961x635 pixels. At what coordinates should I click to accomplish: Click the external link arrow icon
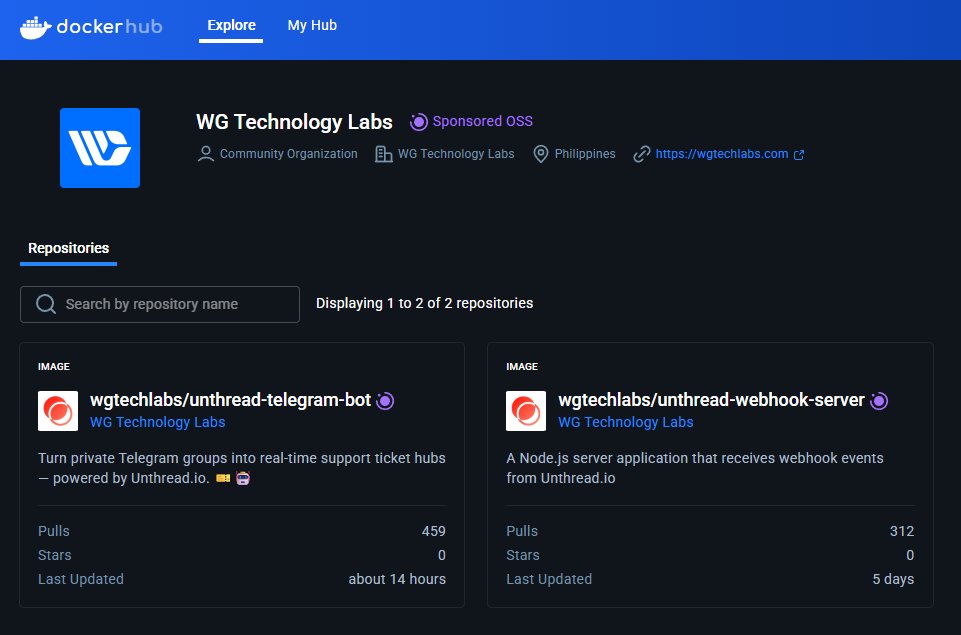tap(799, 154)
